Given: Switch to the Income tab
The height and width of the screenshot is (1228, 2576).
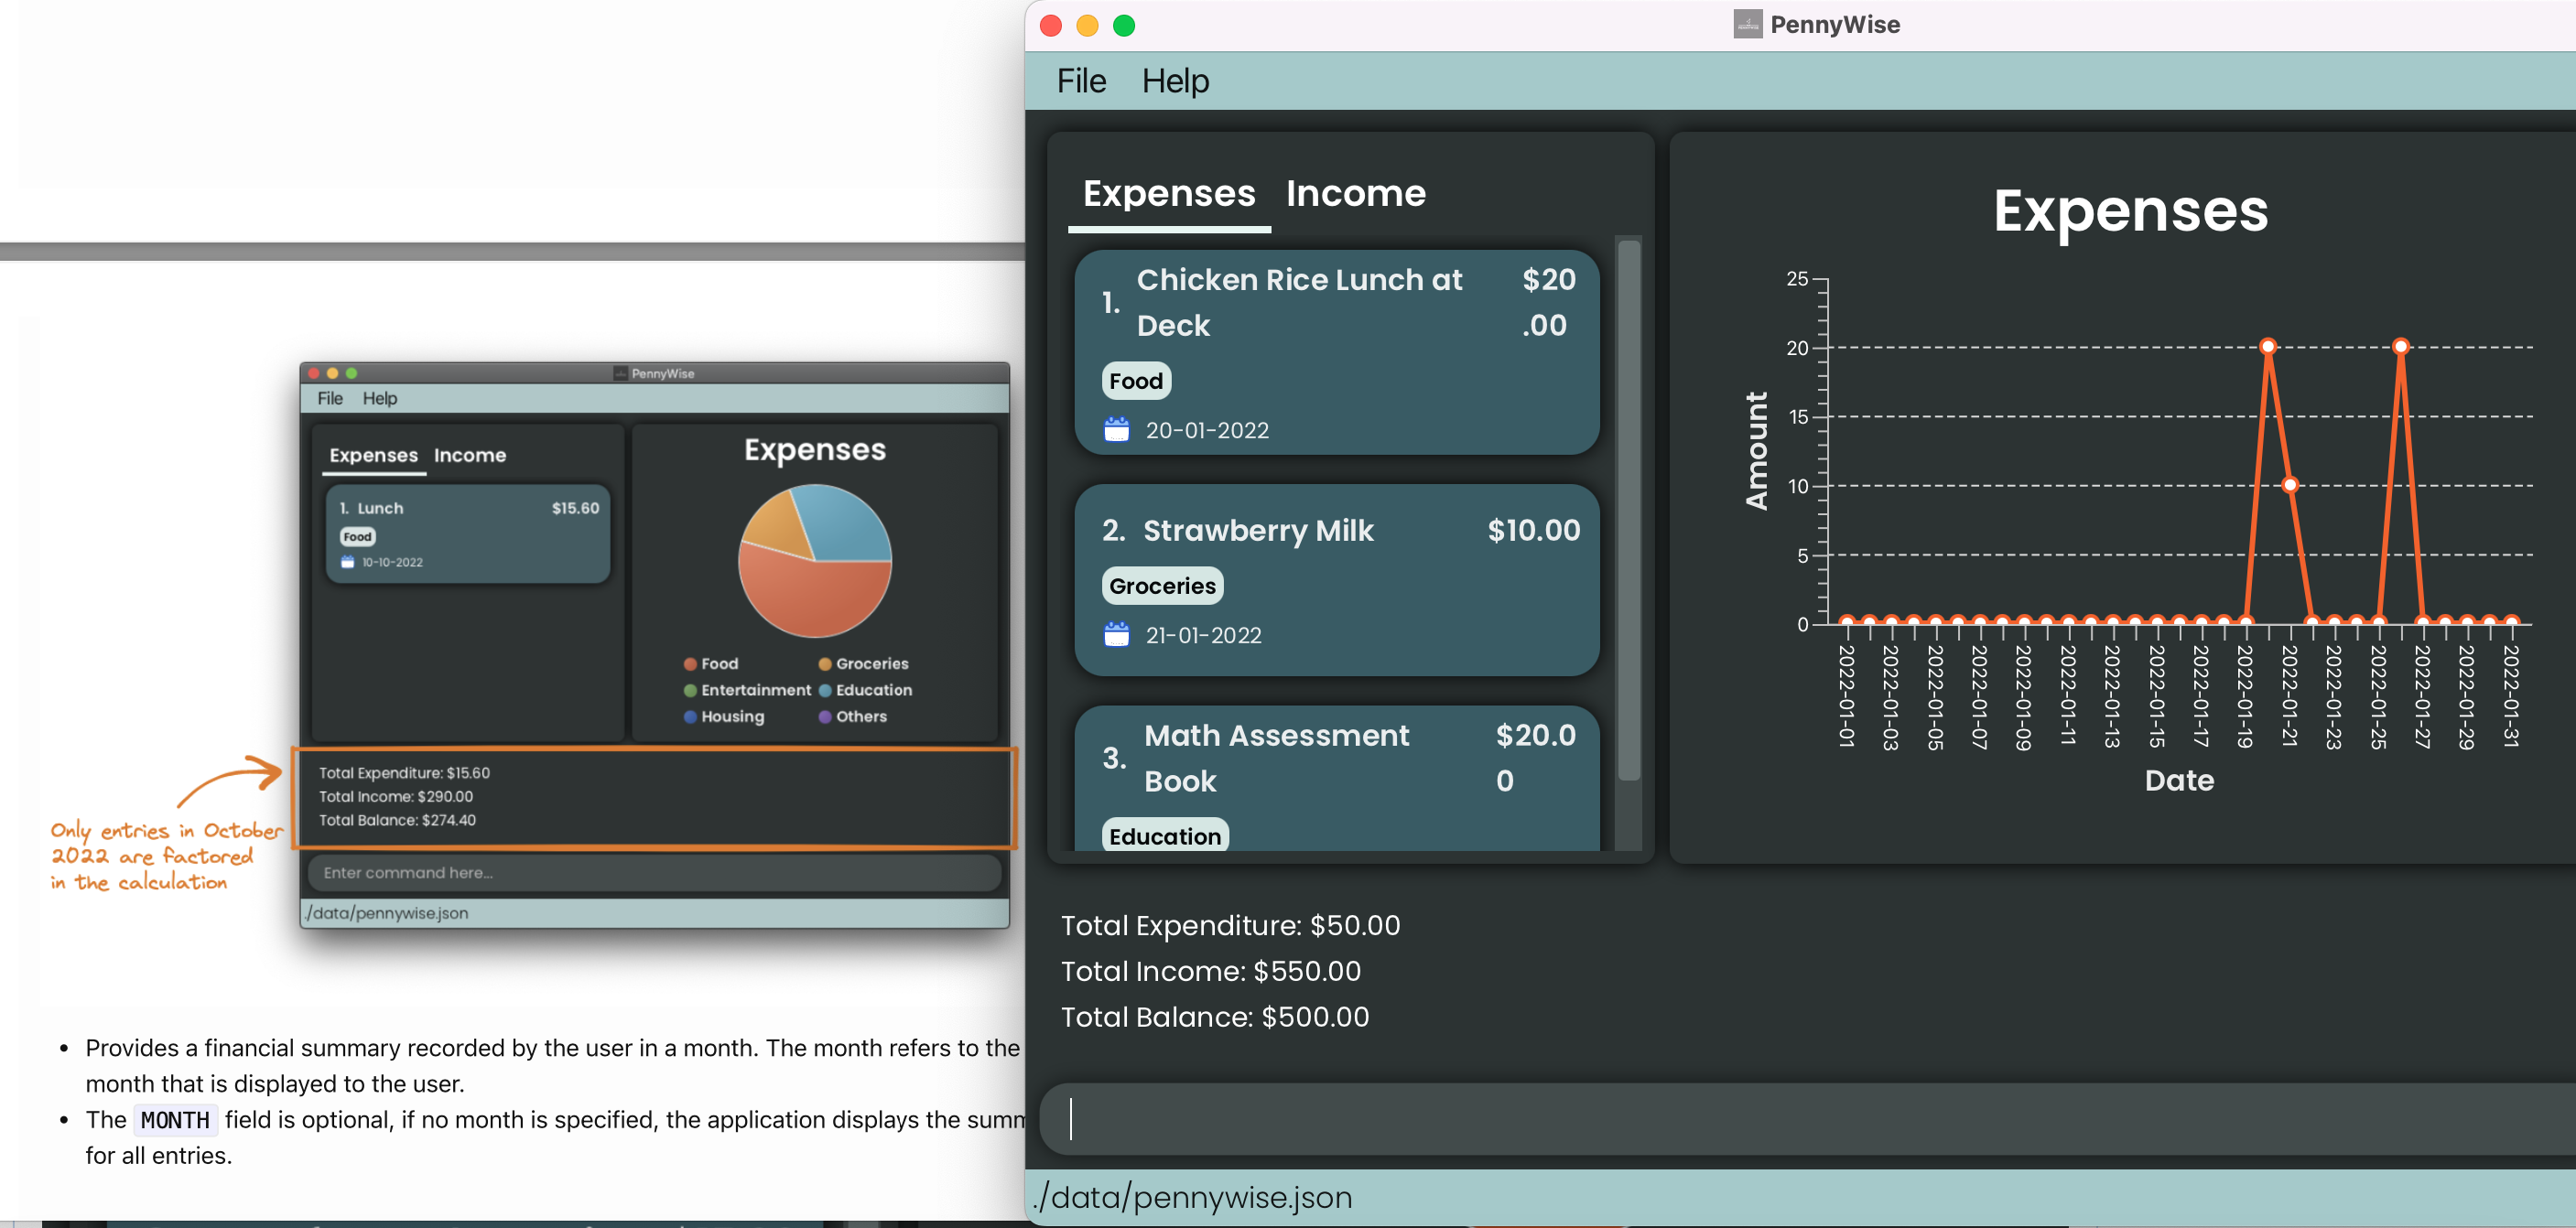Looking at the screenshot, I should pyautogui.click(x=1355, y=193).
